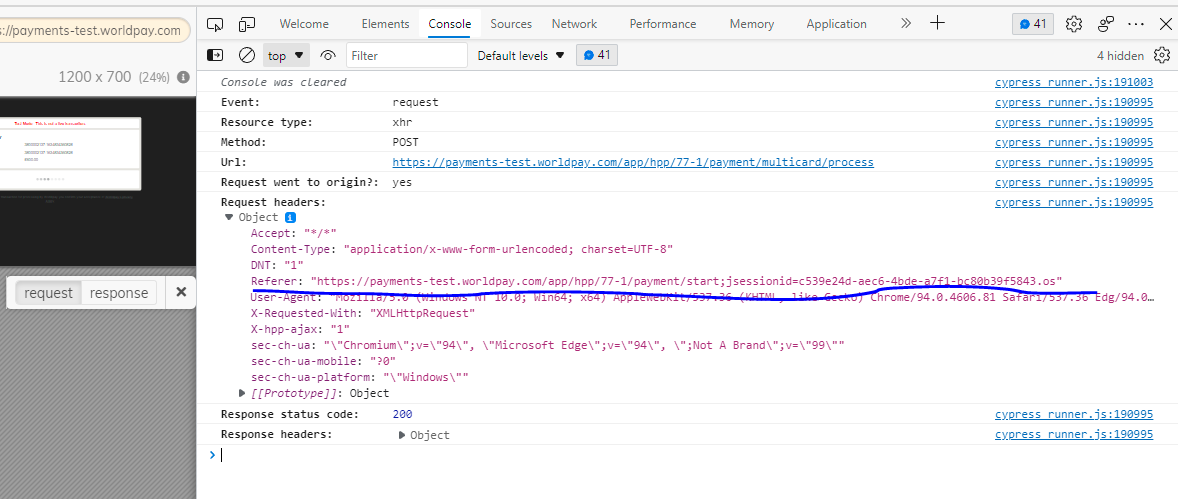Toggle console sidebar panel icon

(x=215, y=55)
